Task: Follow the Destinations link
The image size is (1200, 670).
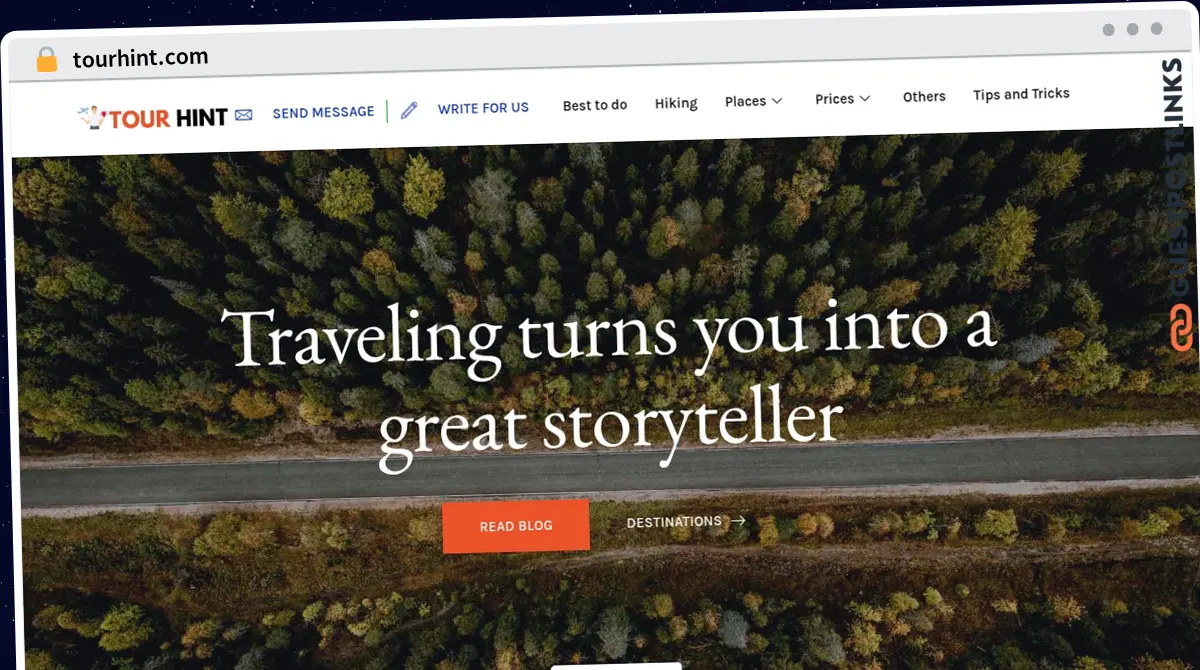Action: [x=674, y=522]
